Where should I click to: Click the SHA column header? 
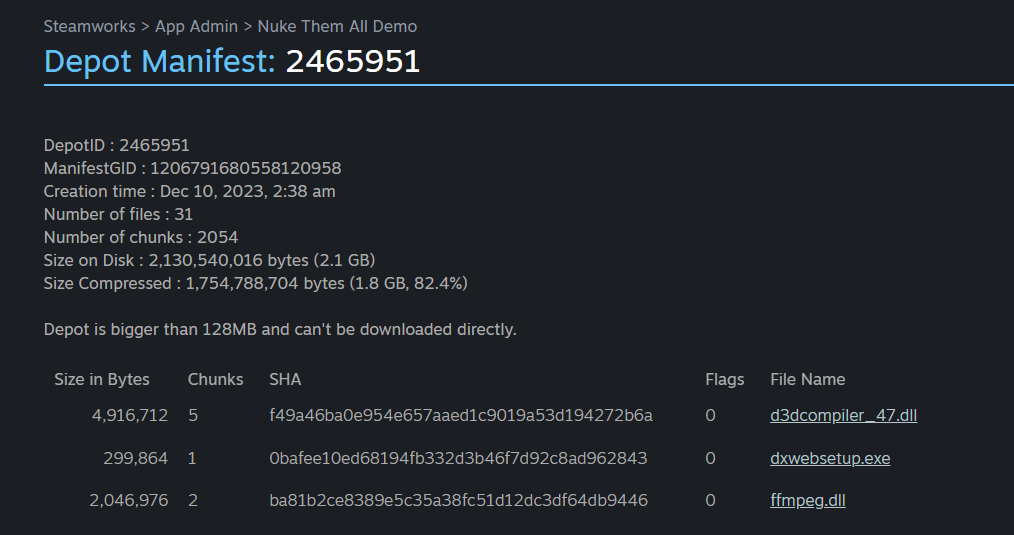(285, 379)
